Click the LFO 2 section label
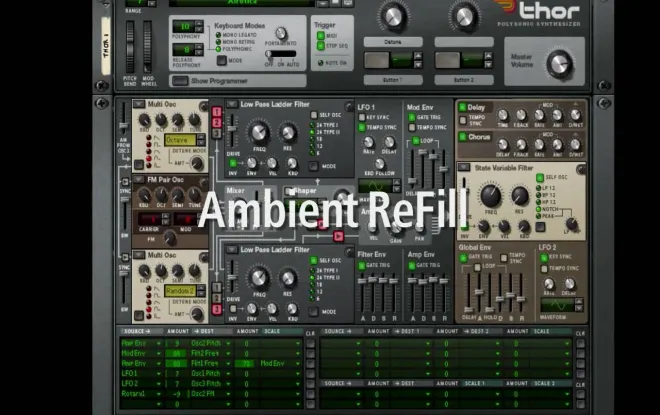This screenshot has height=415, width=660. tap(548, 247)
